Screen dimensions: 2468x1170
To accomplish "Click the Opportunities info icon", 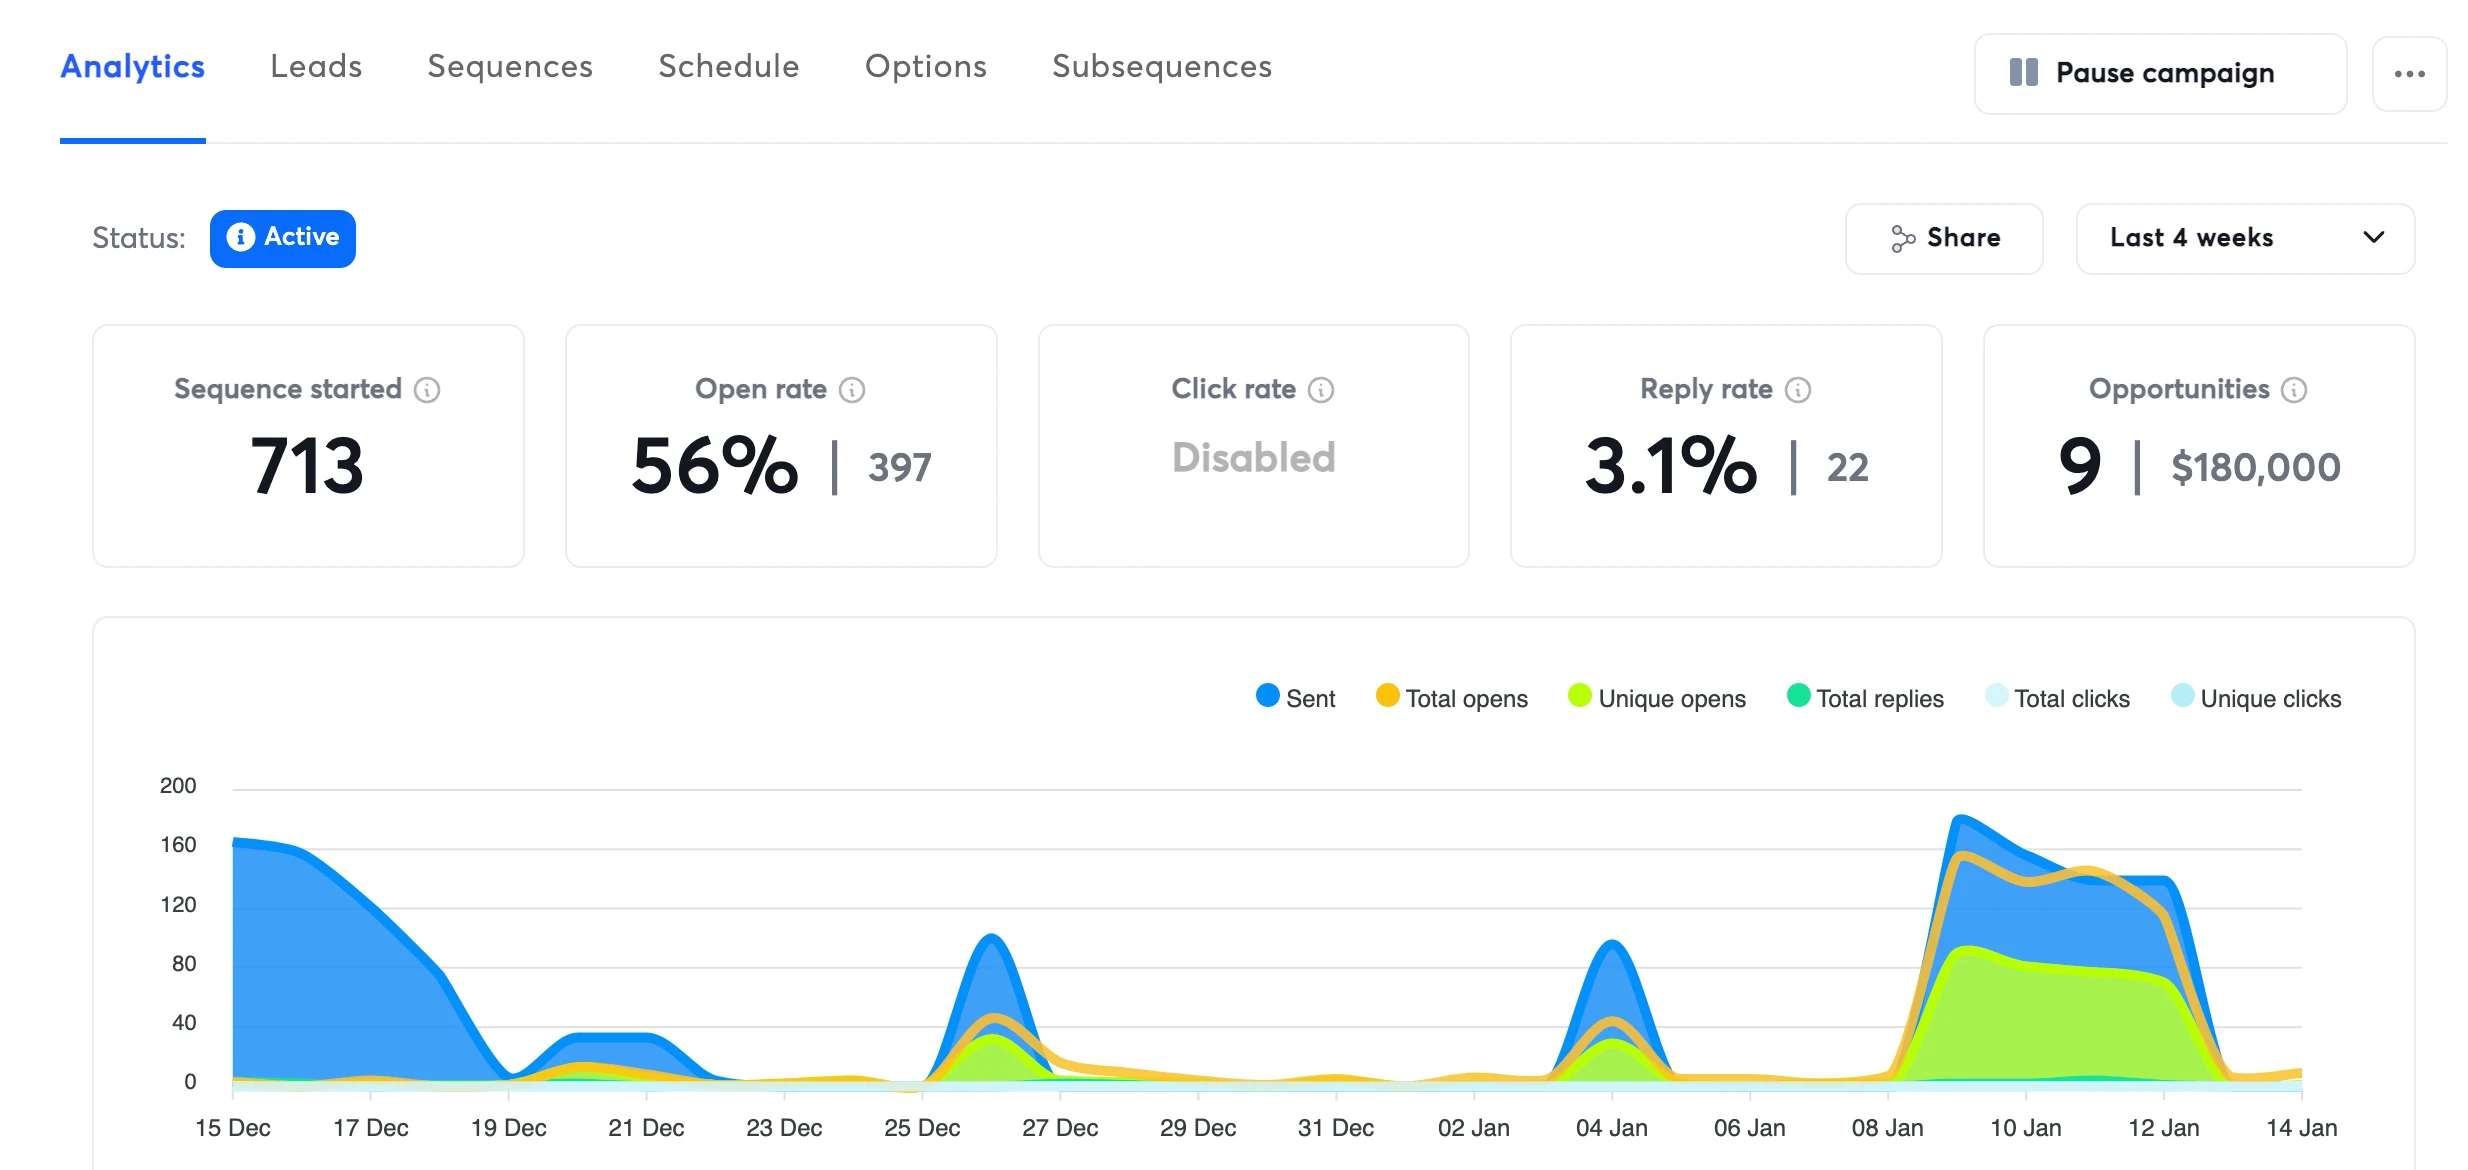I will click(x=2294, y=390).
